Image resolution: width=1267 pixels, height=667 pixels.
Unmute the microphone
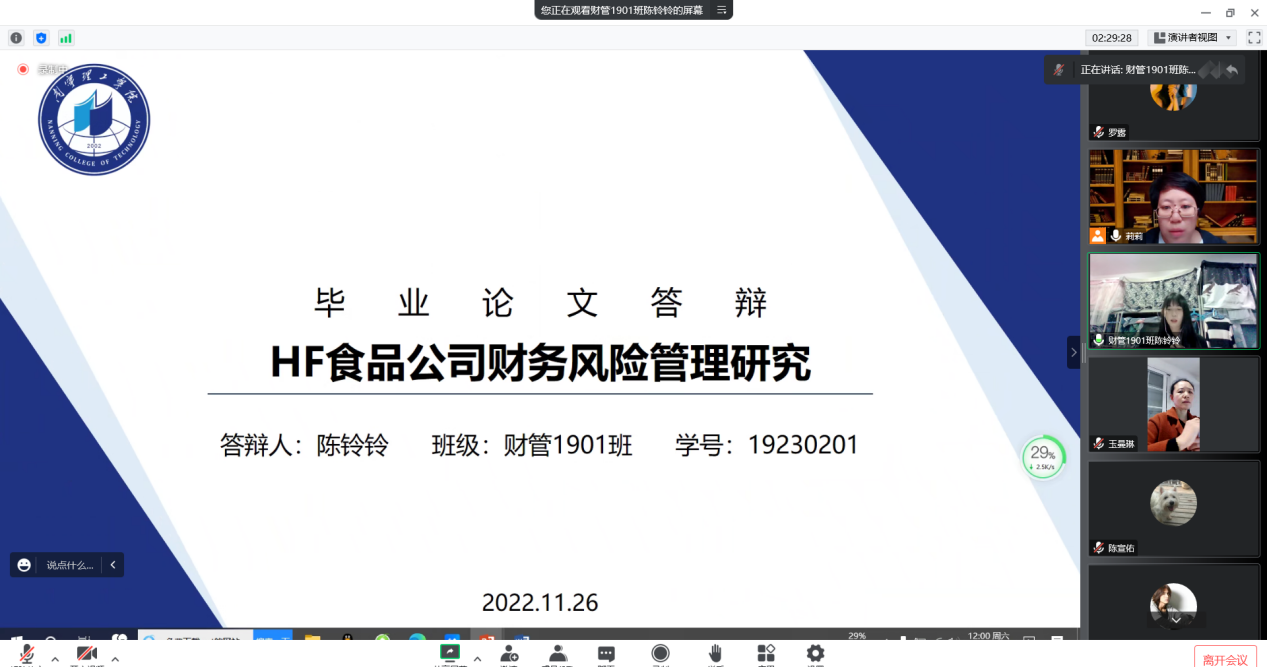[x=27, y=655]
